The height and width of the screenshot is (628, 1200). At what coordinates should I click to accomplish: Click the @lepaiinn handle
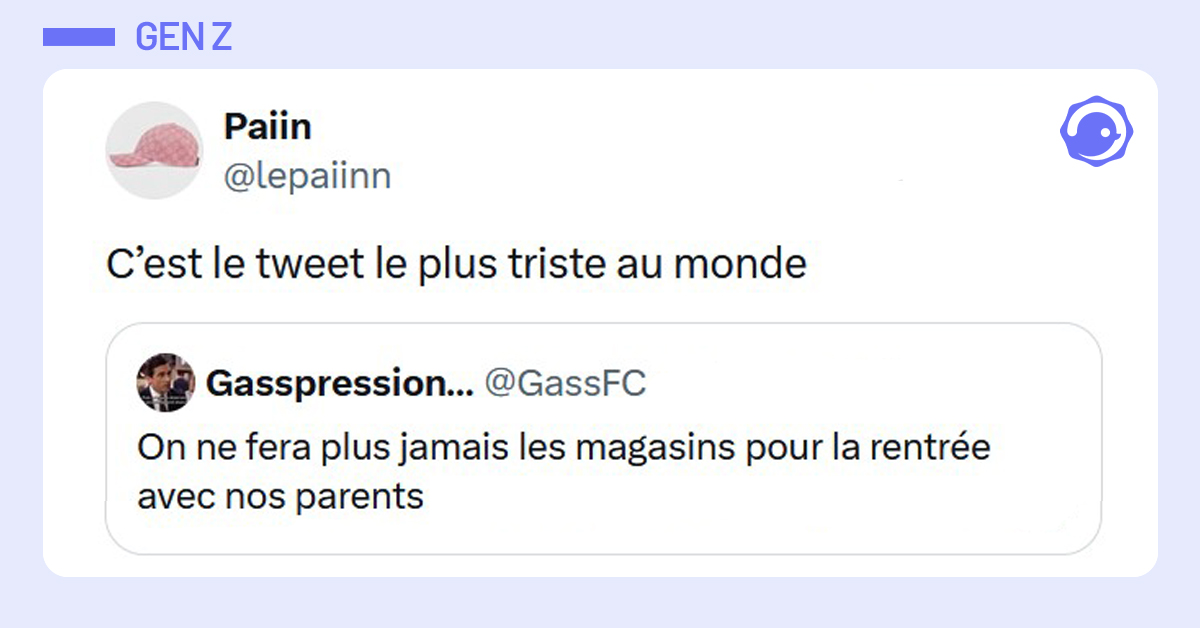(x=307, y=177)
